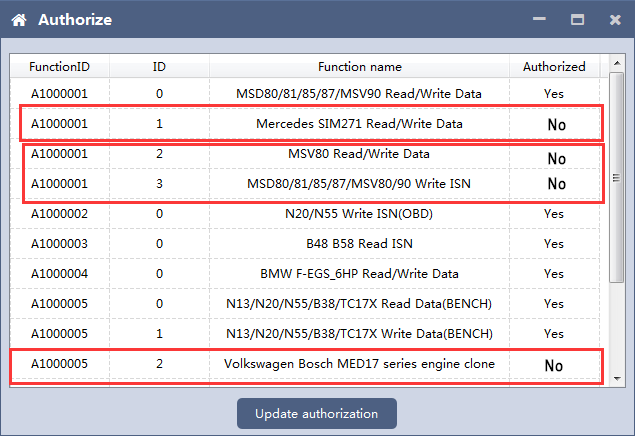This screenshot has width=635, height=436.
Task: Click the Authorize window title text
Action: tap(75, 19)
